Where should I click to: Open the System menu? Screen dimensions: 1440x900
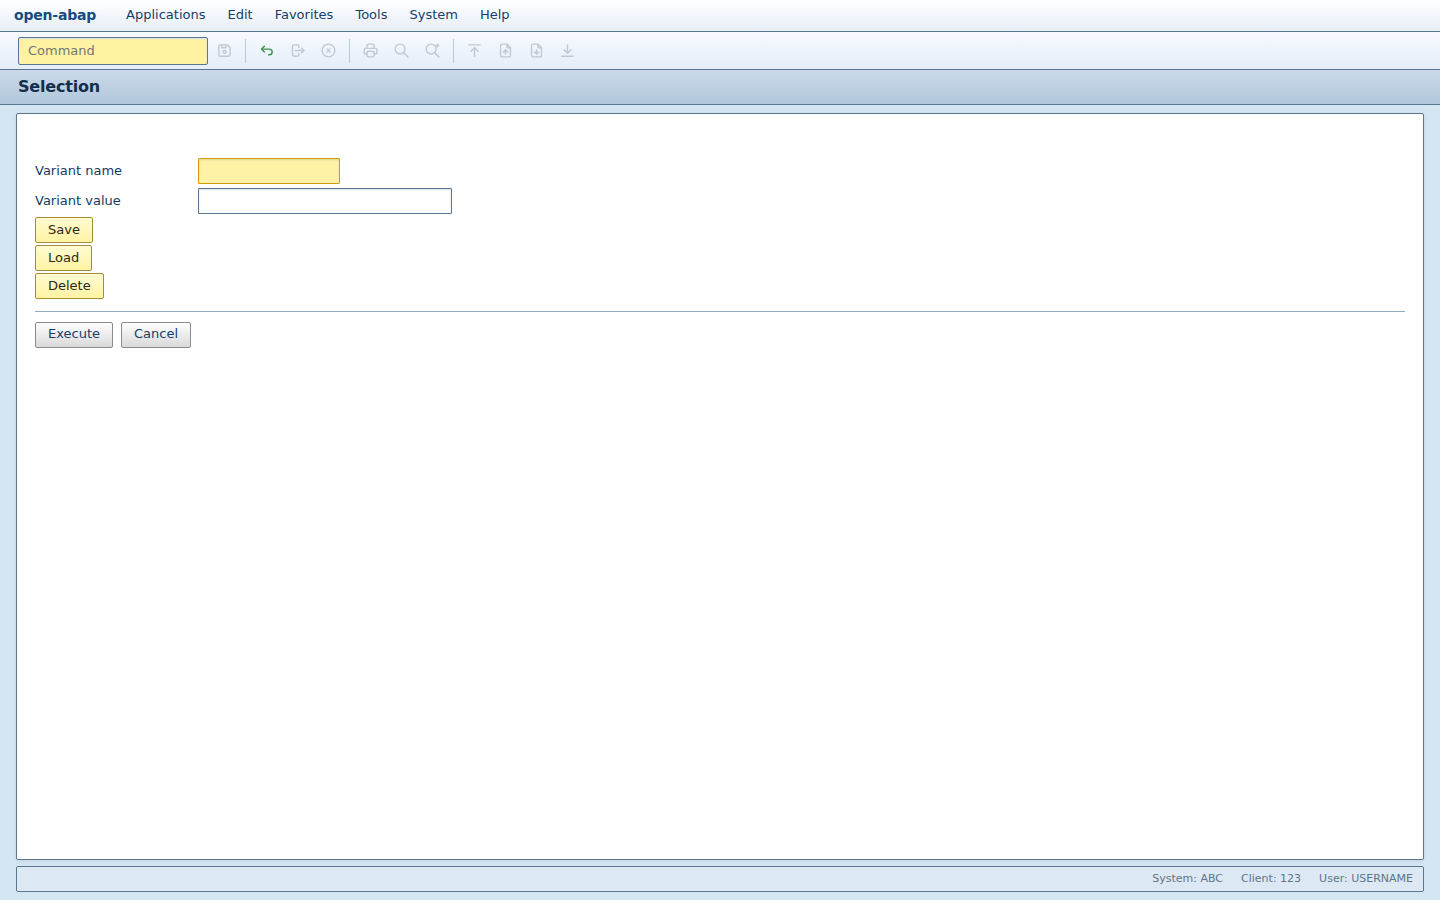point(433,15)
